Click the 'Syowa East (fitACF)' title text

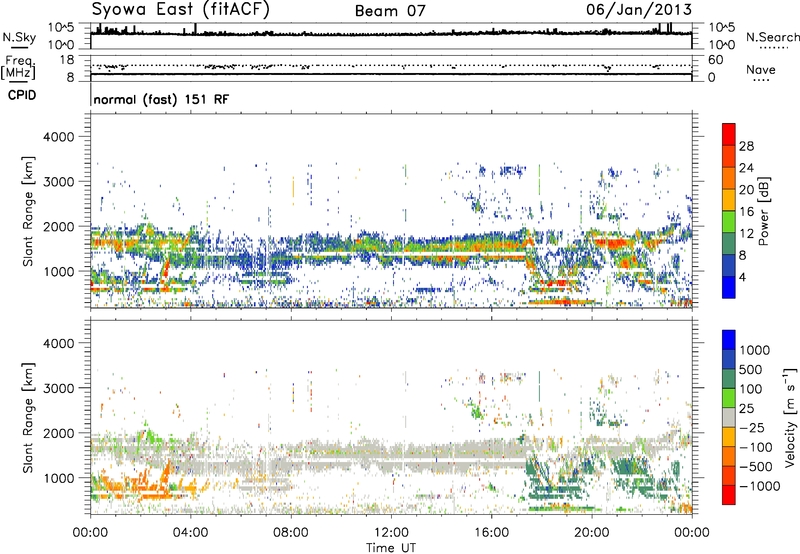coord(180,9)
